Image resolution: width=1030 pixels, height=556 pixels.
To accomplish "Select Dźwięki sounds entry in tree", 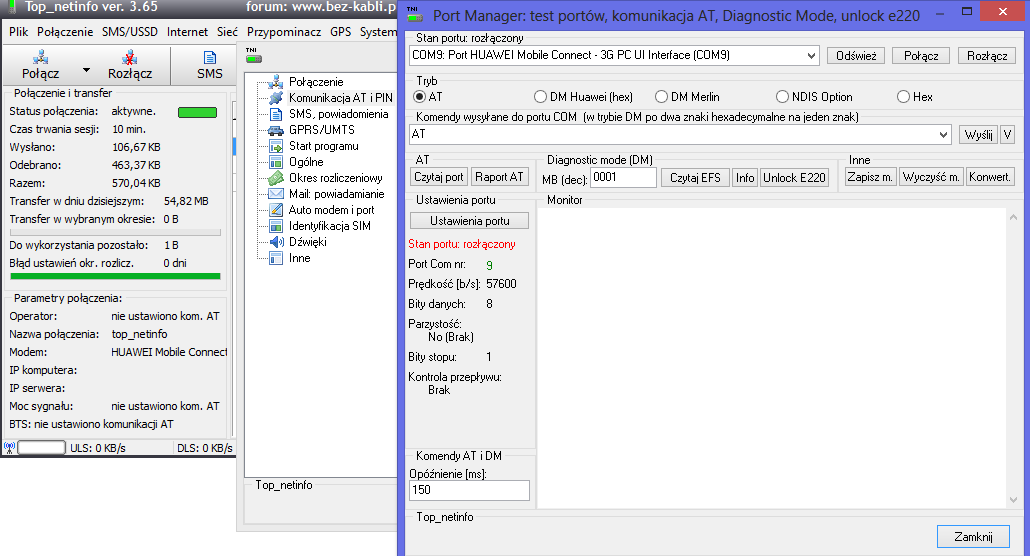I will 307,242.
